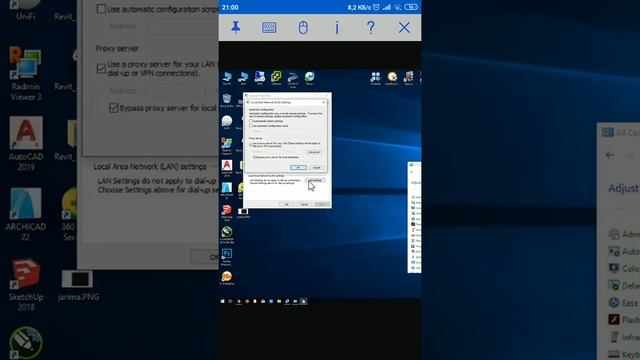Image resolution: width=640 pixels, height=360 pixels.
Task: Launch Radmin Viewer 3 in the remote view
Action: tap(227, 146)
